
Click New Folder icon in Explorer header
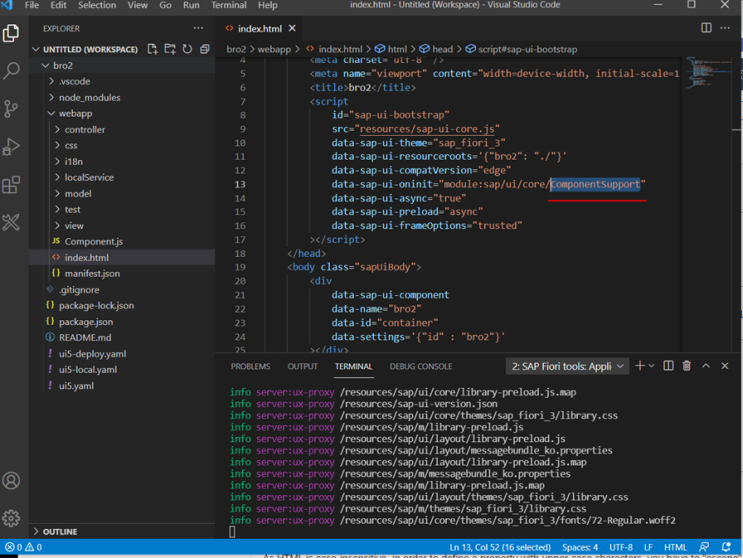coord(170,49)
